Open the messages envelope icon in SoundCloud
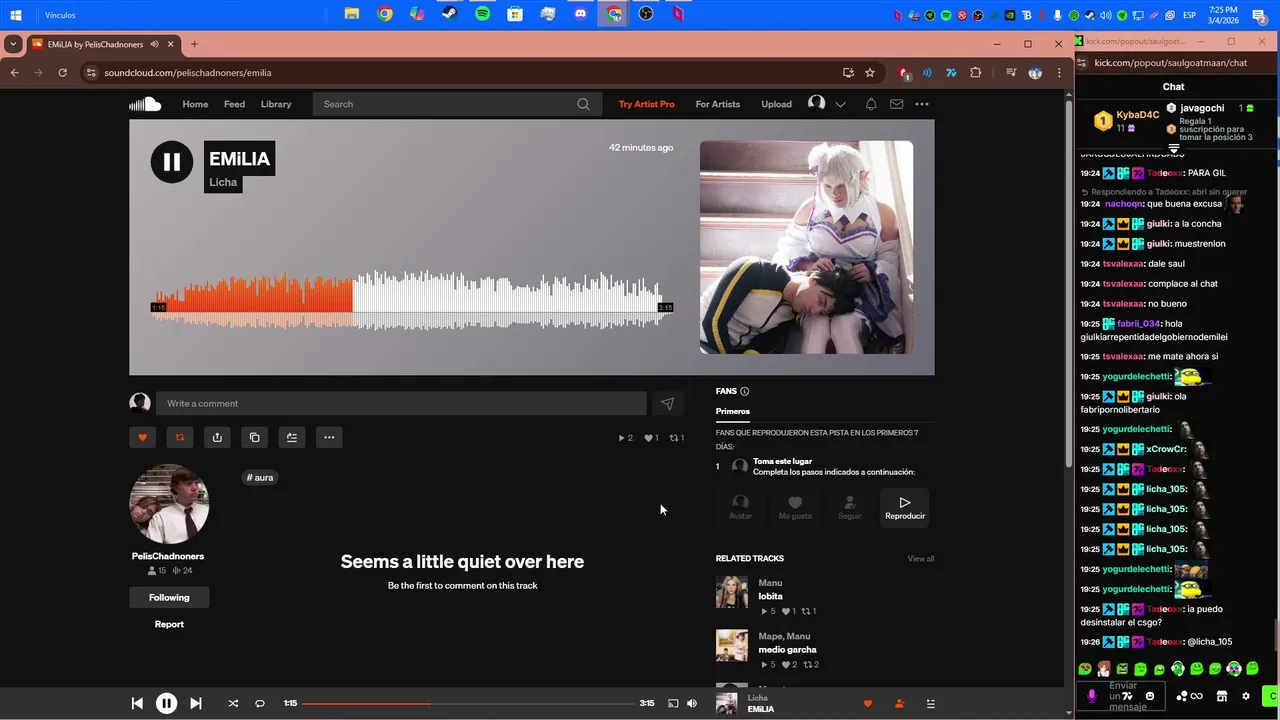The height and width of the screenshot is (720, 1280). pos(897,104)
